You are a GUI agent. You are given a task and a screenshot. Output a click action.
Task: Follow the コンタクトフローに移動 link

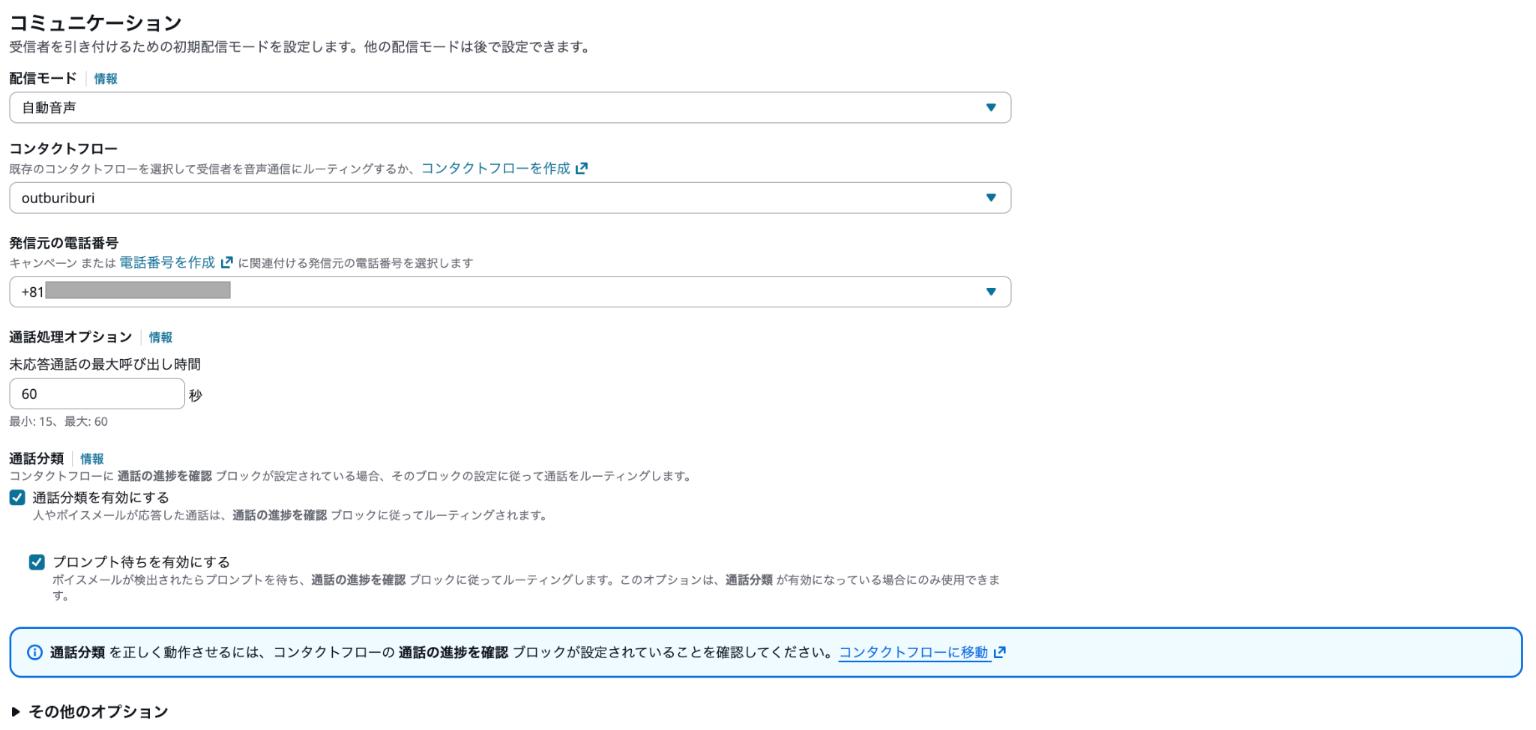click(914, 652)
